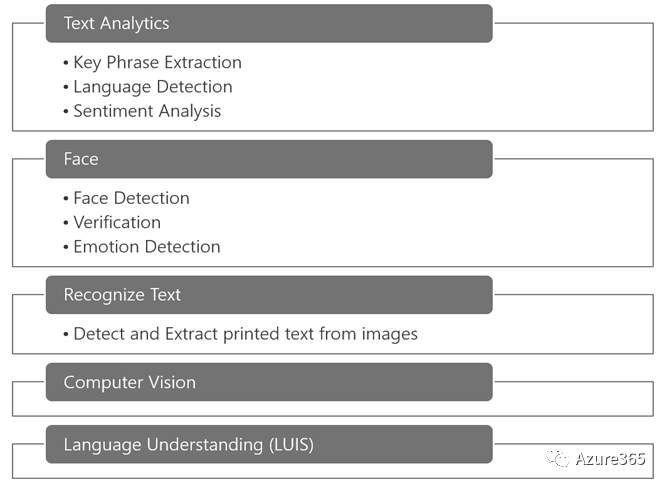667x486 pixels.
Task: Click the bullet dot before Sentiment Analysis
Action: tap(66, 112)
